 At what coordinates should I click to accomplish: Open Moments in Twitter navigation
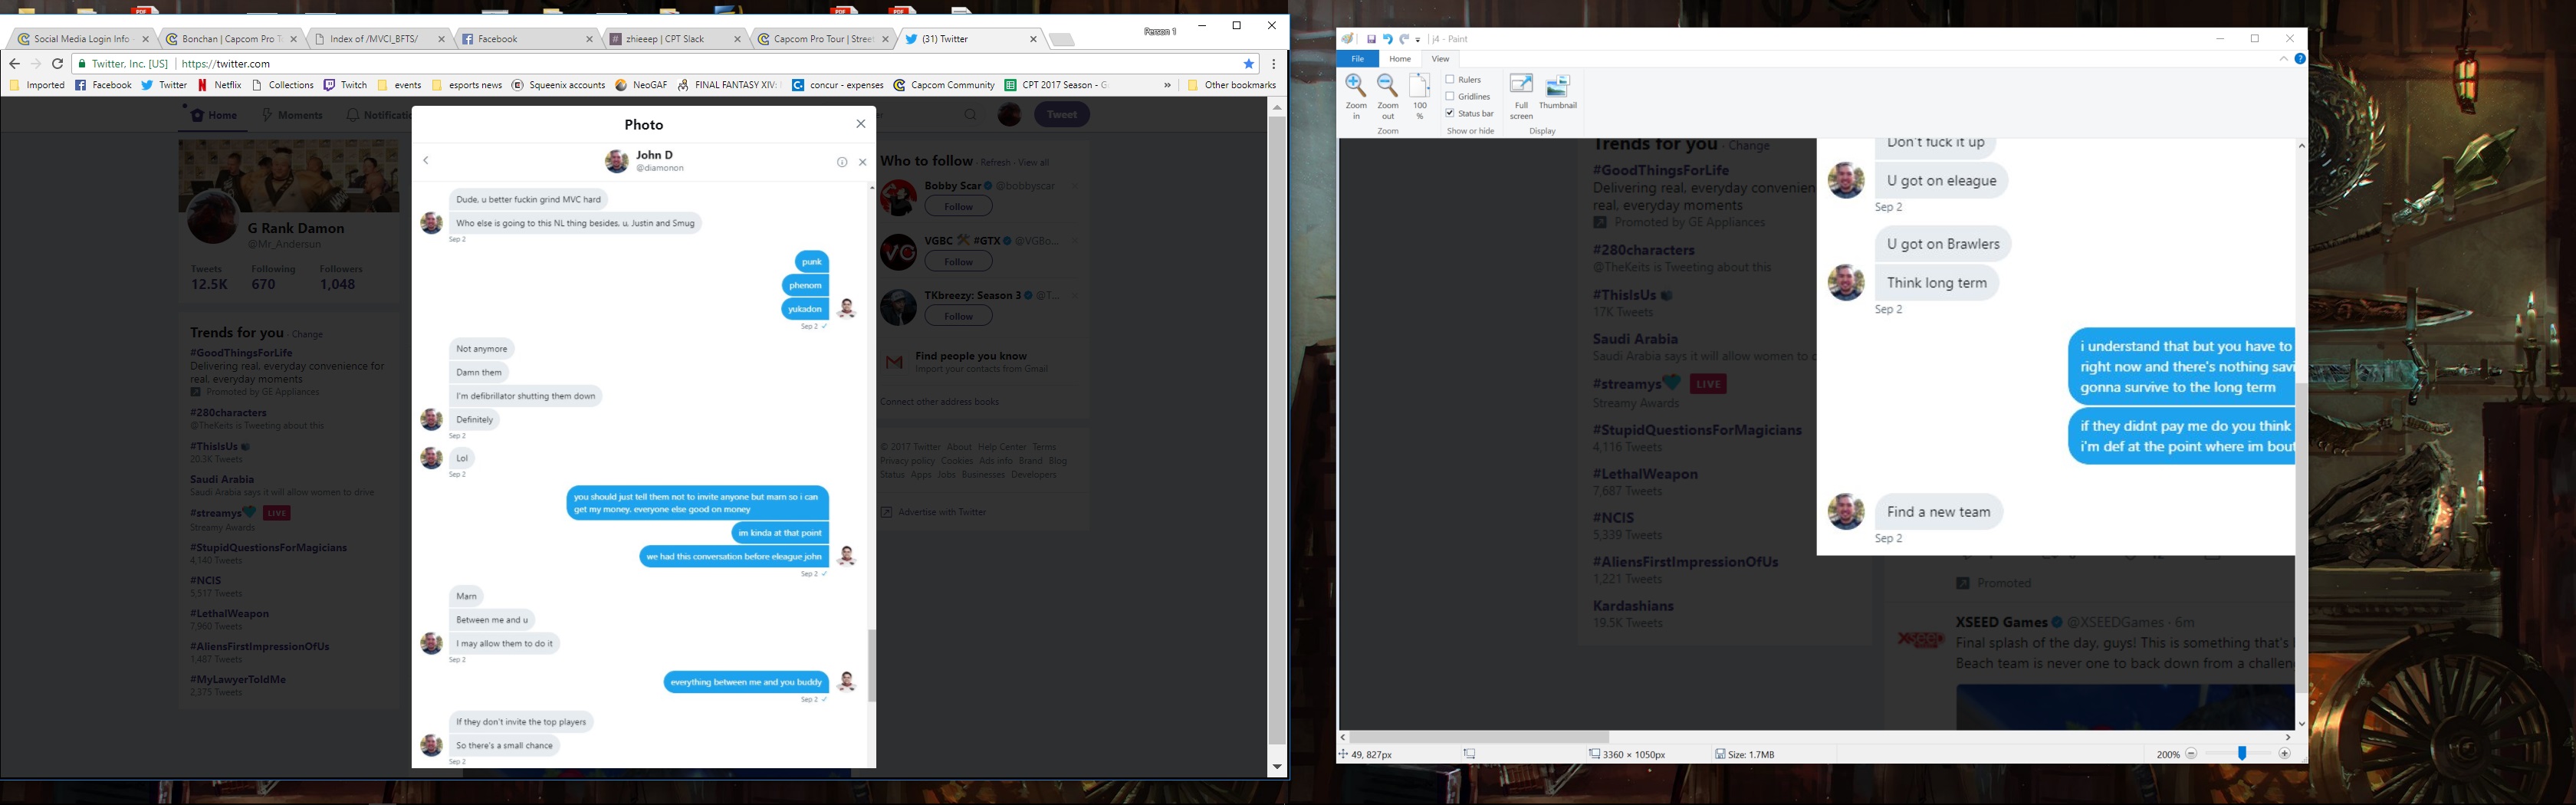(292, 115)
